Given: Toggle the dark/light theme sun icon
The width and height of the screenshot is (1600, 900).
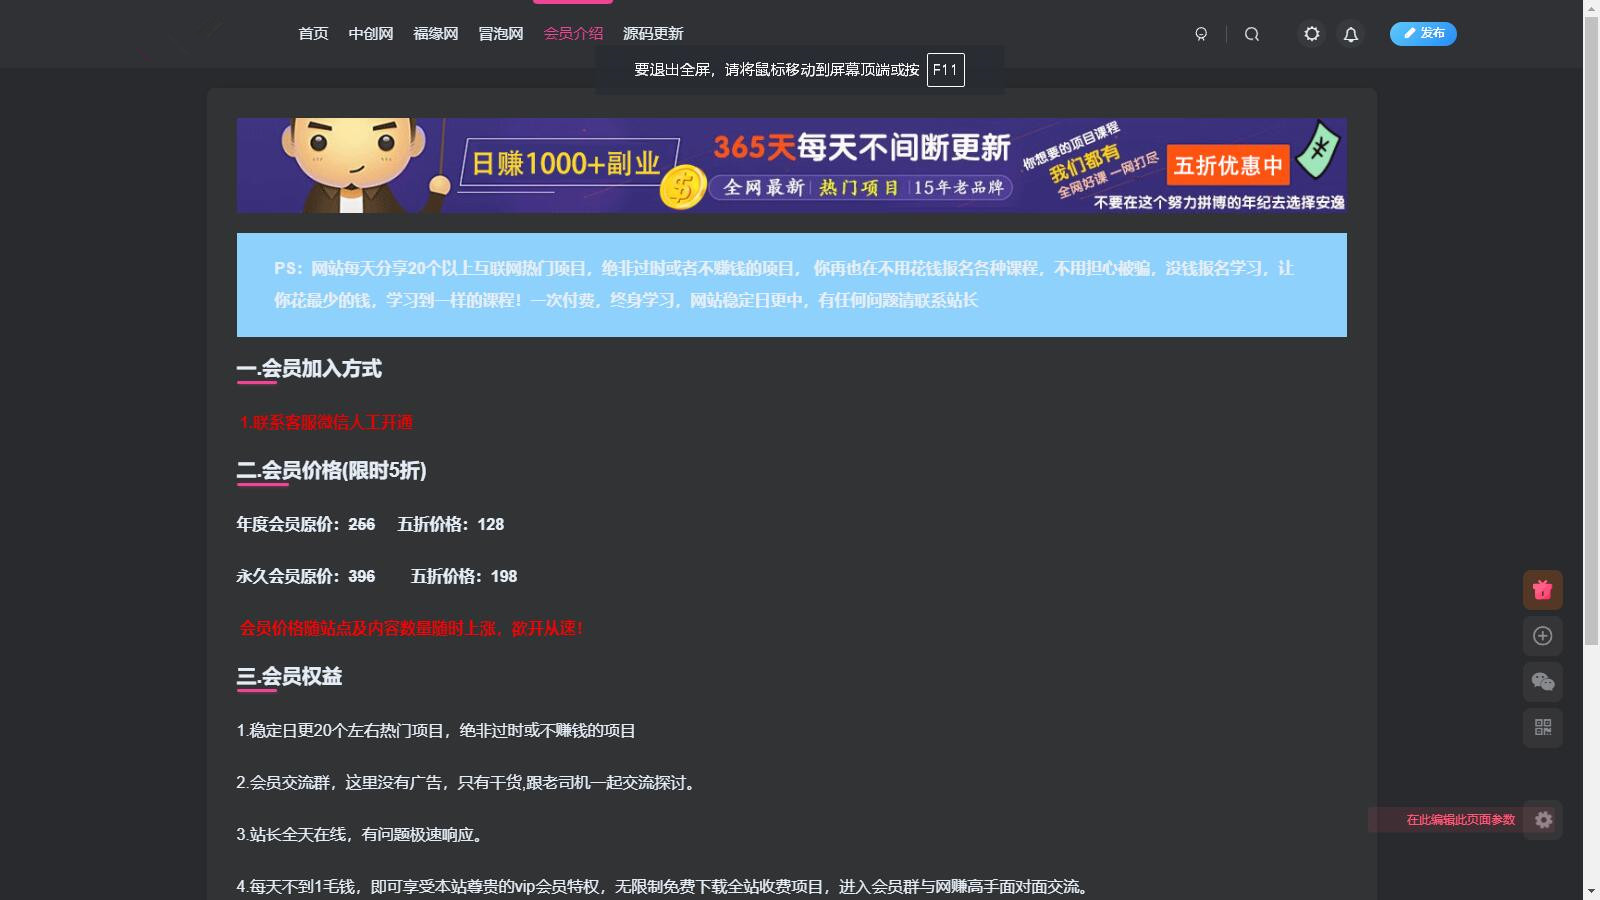Looking at the screenshot, I should coord(1311,34).
